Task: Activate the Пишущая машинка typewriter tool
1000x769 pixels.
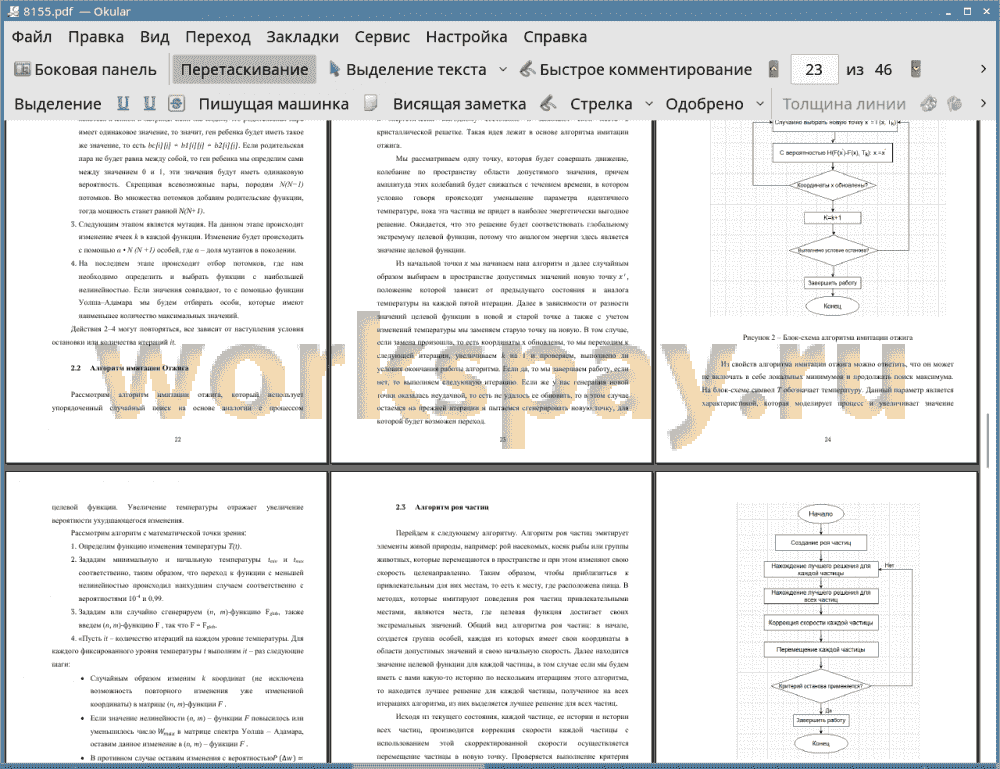Action: (274, 104)
